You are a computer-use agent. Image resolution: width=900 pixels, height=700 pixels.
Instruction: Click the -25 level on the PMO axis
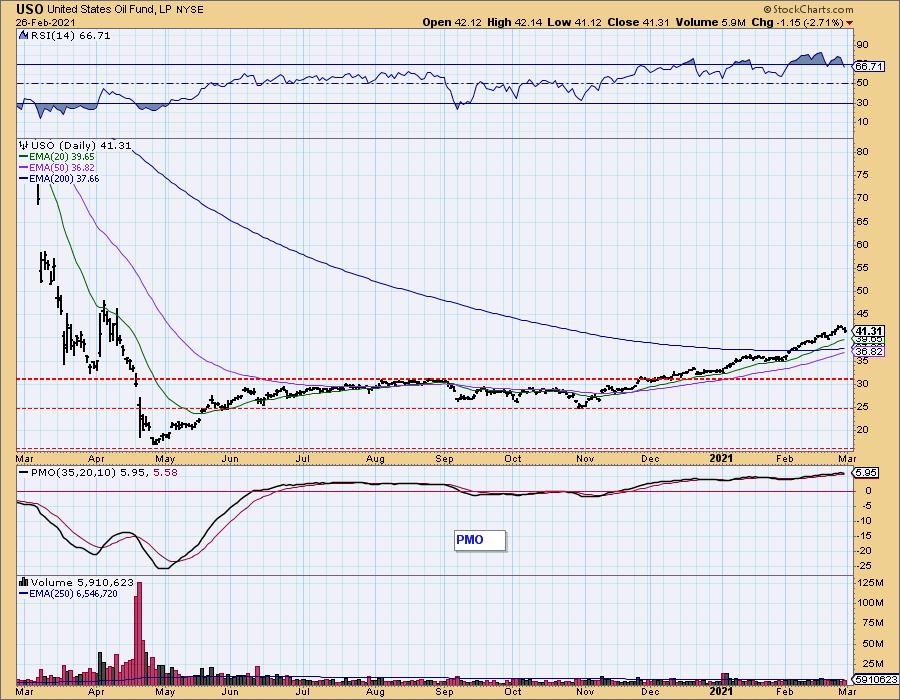864,566
